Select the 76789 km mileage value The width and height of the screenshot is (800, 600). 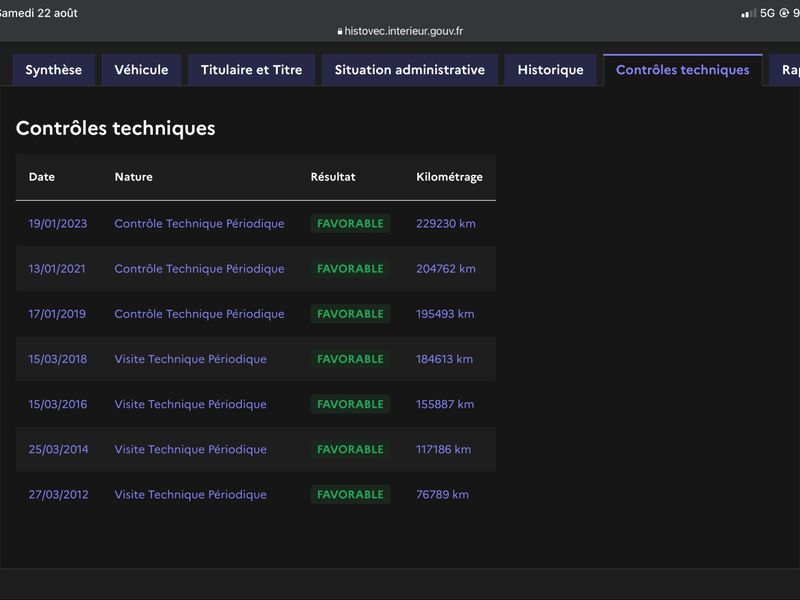[x=442, y=494]
